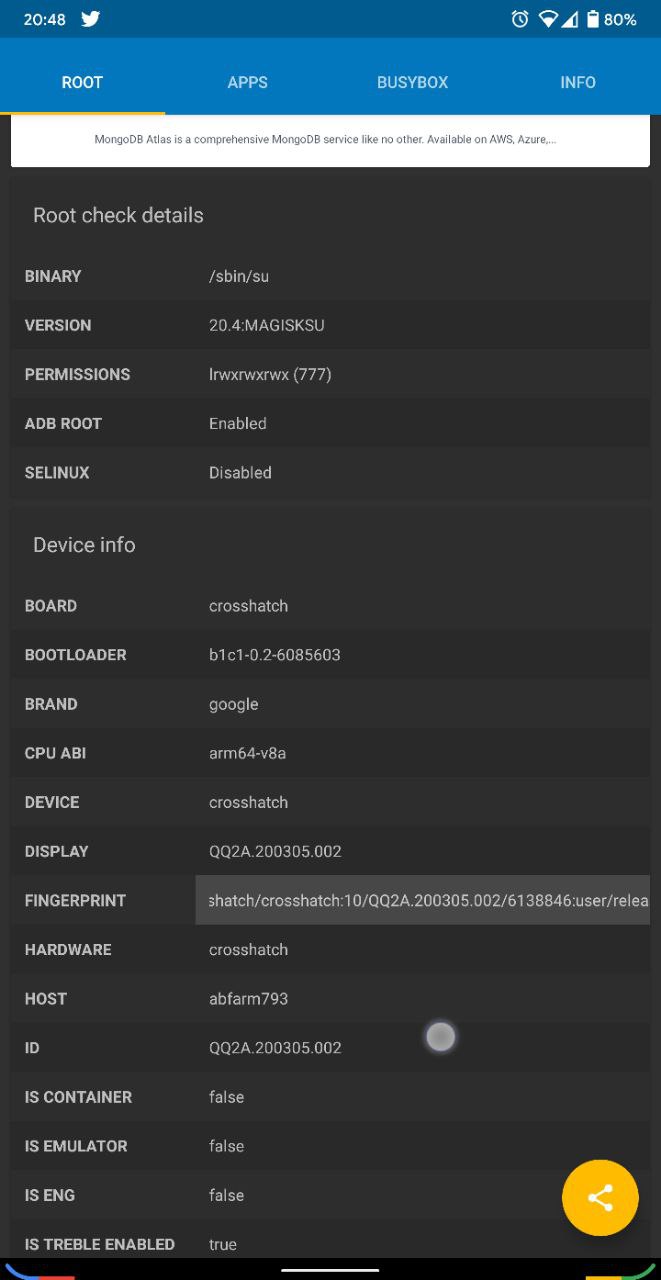
Task: Tap the alarm clock status icon
Action: click(520, 19)
